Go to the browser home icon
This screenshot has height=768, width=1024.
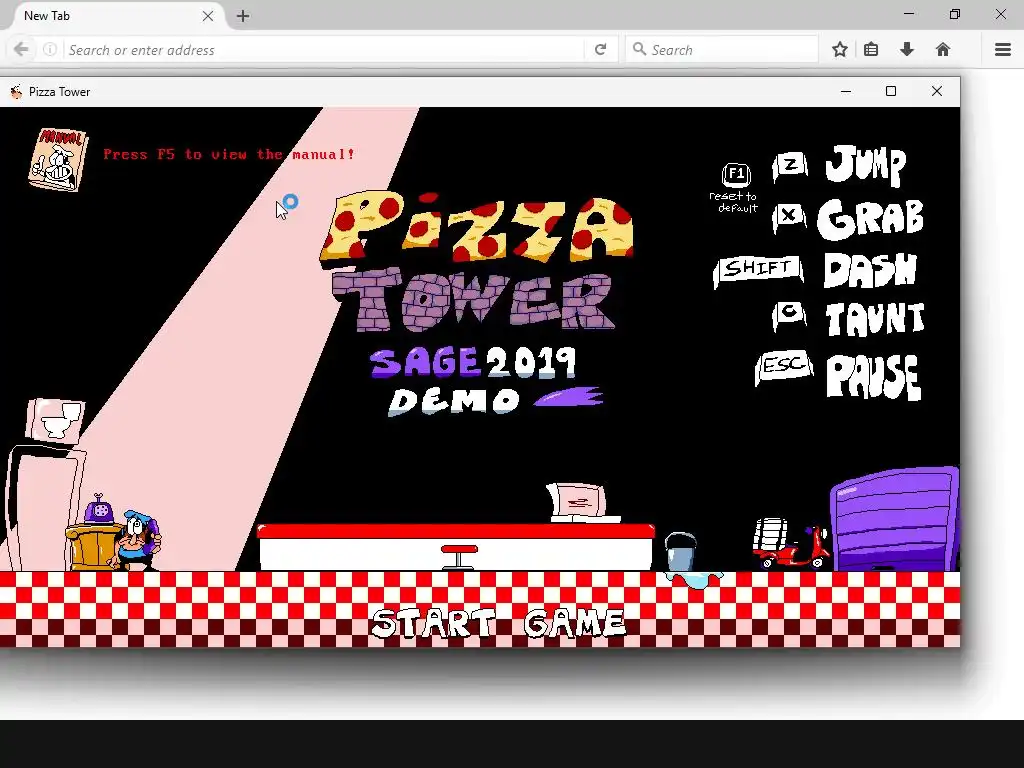(x=942, y=49)
